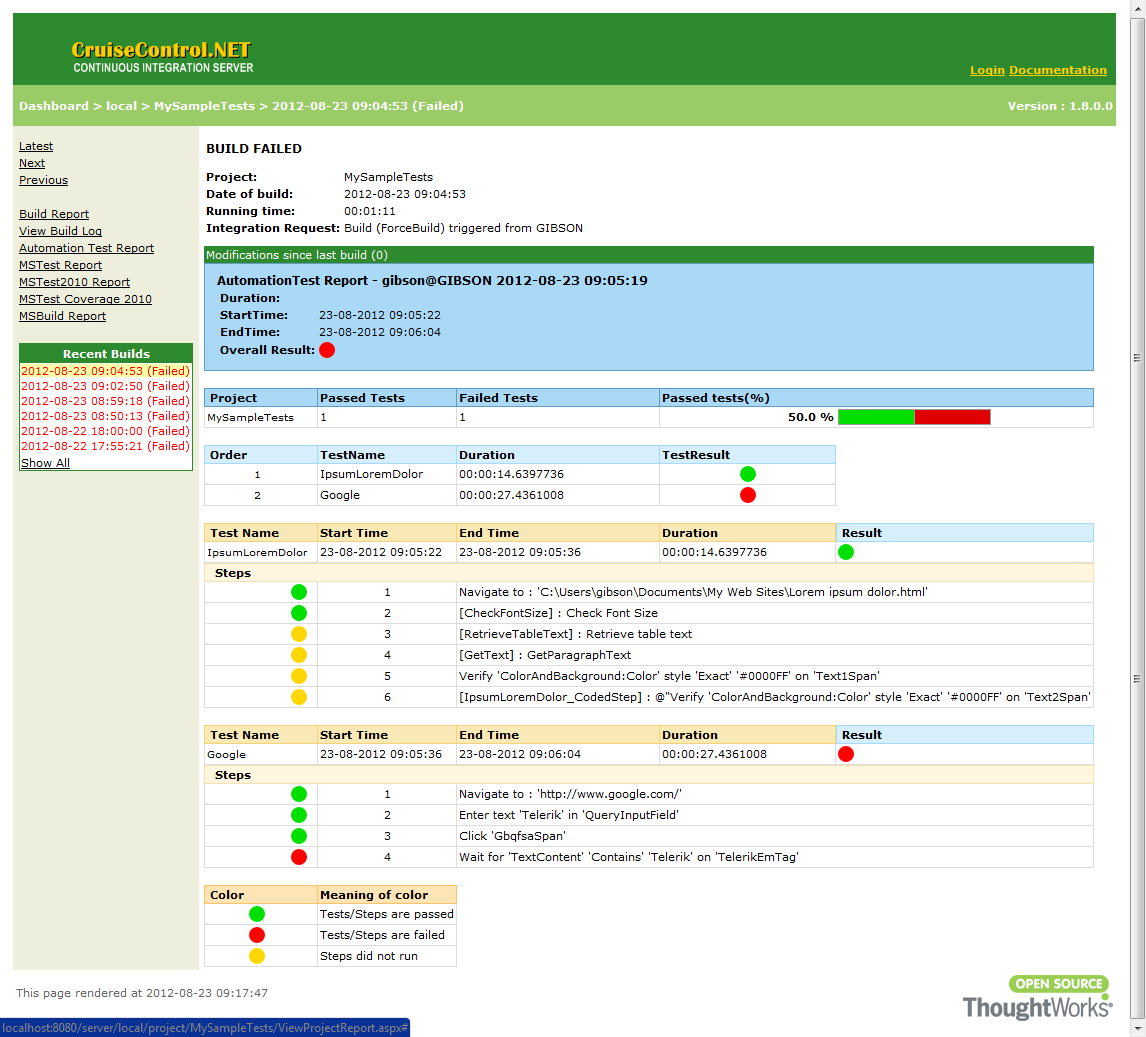Go to Dashboard in breadcrumb
The height and width of the screenshot is (1037, 1146).
point(53,106)
